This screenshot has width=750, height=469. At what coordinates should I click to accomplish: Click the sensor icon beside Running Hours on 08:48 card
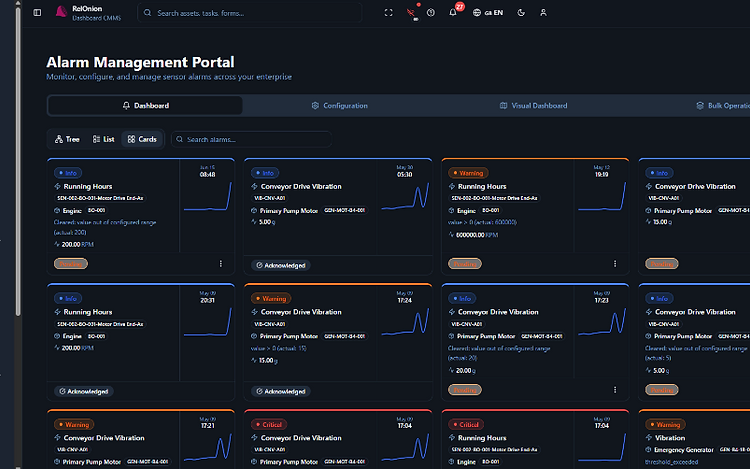[57, 186]
